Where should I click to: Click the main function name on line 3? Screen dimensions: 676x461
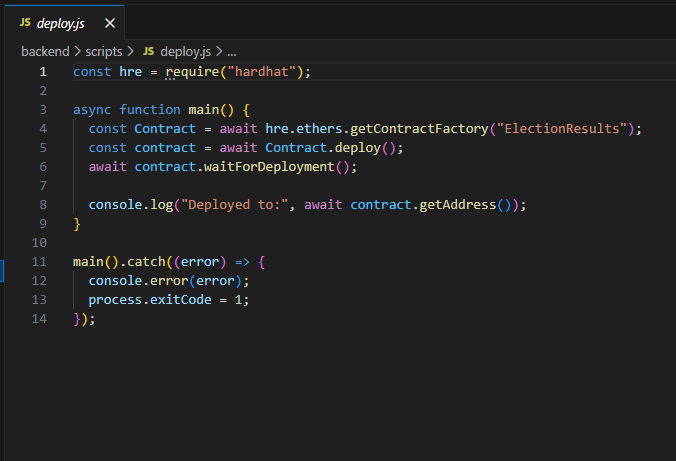point(203,110)
